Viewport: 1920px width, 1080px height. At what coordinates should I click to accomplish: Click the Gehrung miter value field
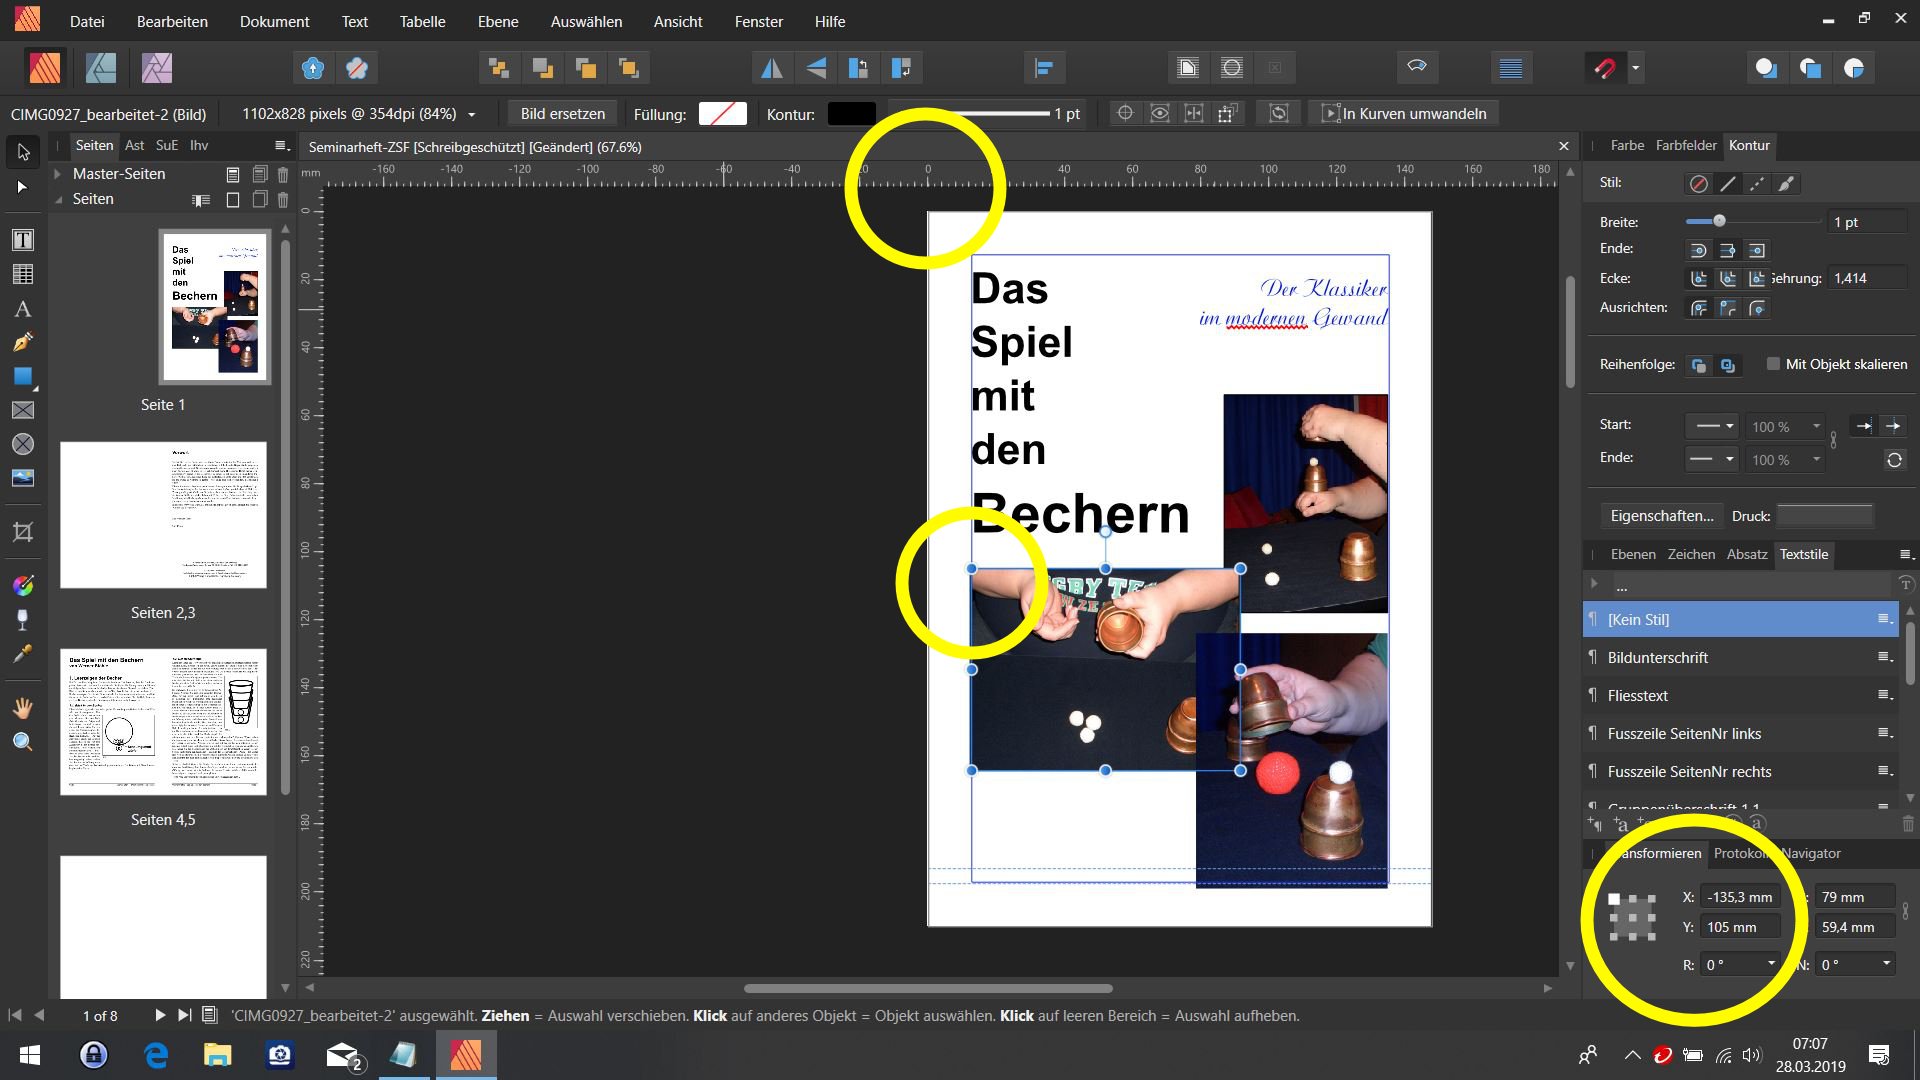[1867, 278]
